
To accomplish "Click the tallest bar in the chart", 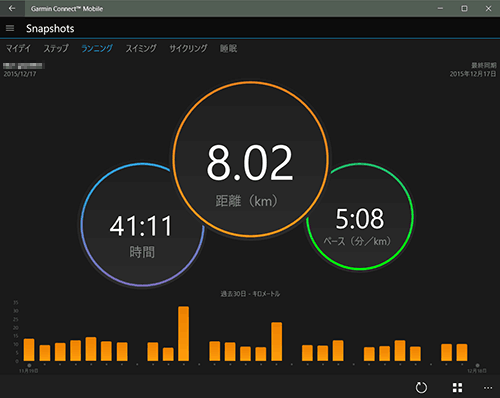I will pyautogui.click(x=183, y=334).
